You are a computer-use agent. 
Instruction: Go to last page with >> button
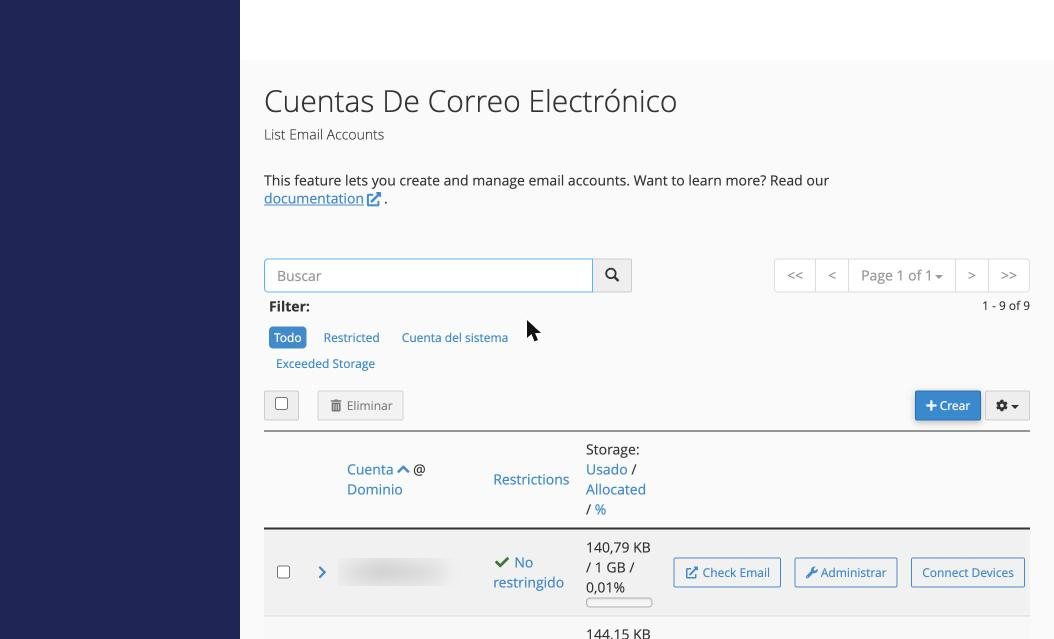tap(1009, 275)
